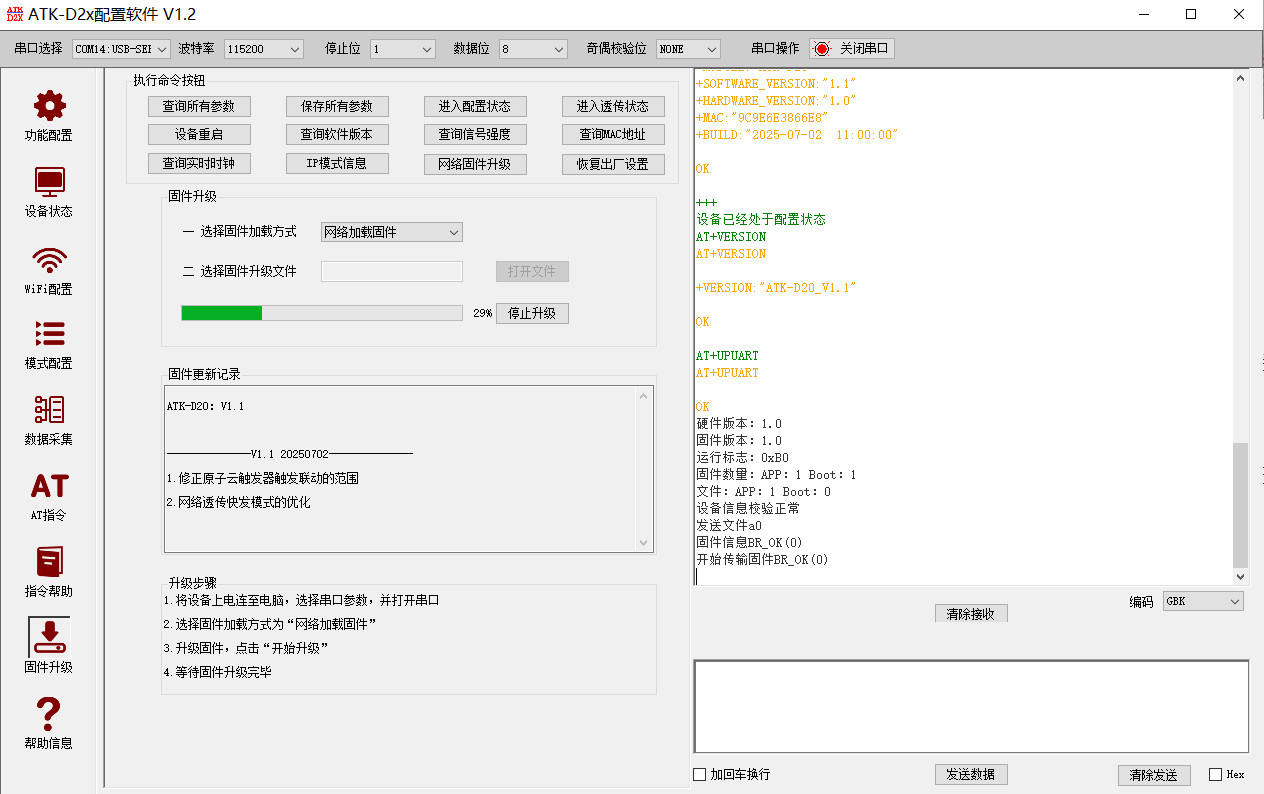Viewport: 1264px width, 794px height.
Task: Expand the 奇偶校验位 NONE dropdown
Action: tap(688, 48)
